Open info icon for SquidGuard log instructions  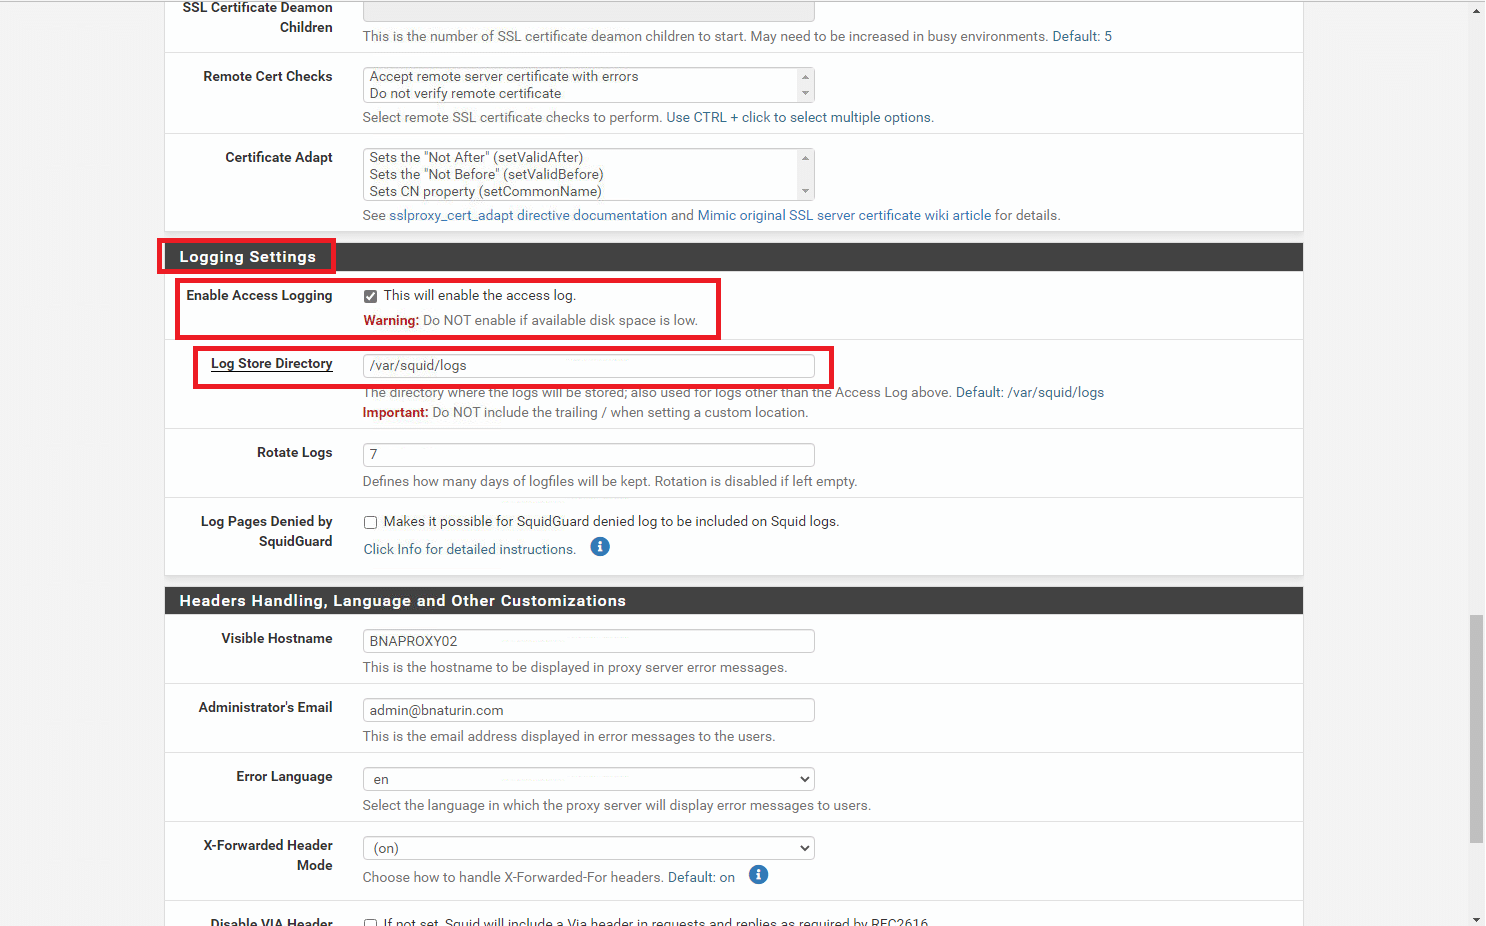point(600,547)
